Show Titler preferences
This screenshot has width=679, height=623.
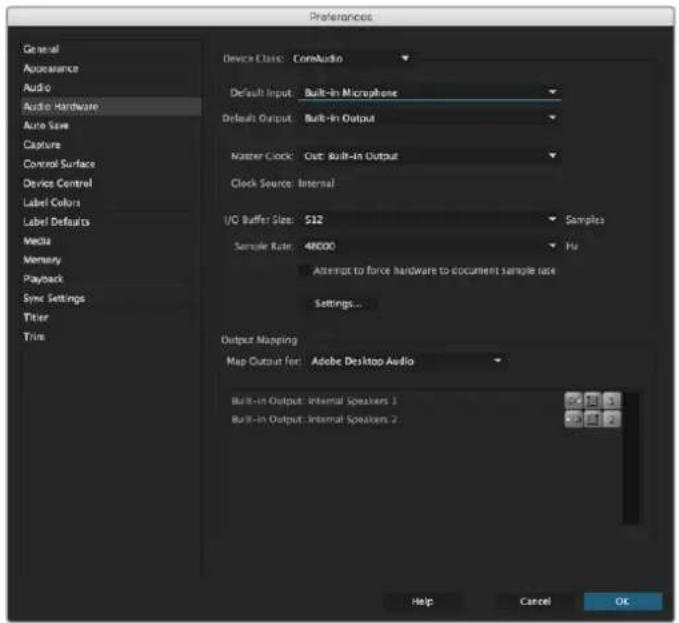click(112, 317)
